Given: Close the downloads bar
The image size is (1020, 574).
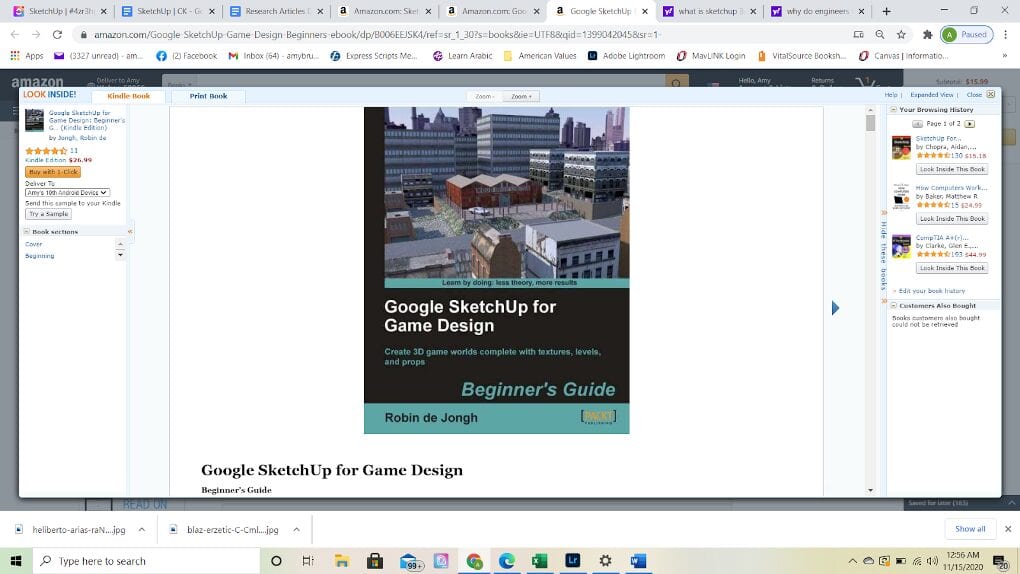Looking at the screenshot, I should tap(1008, 529).
